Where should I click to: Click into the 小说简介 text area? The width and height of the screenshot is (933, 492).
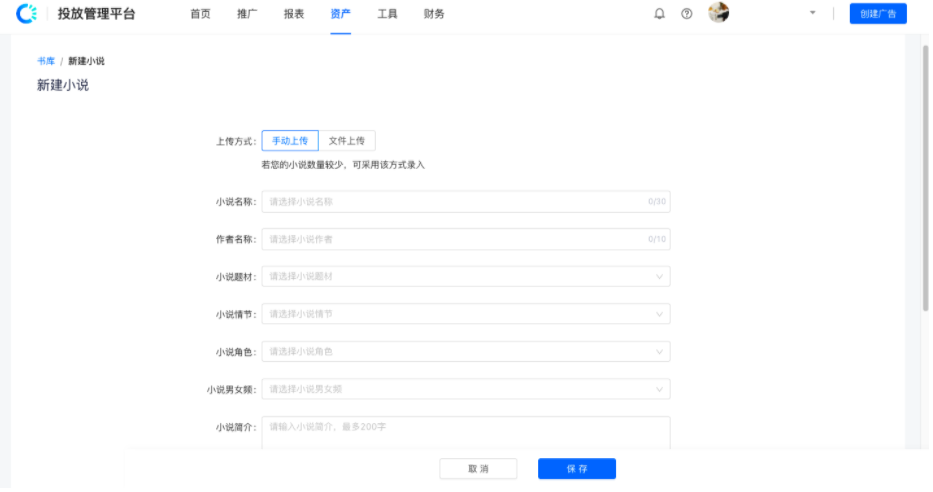click(466, 433)
